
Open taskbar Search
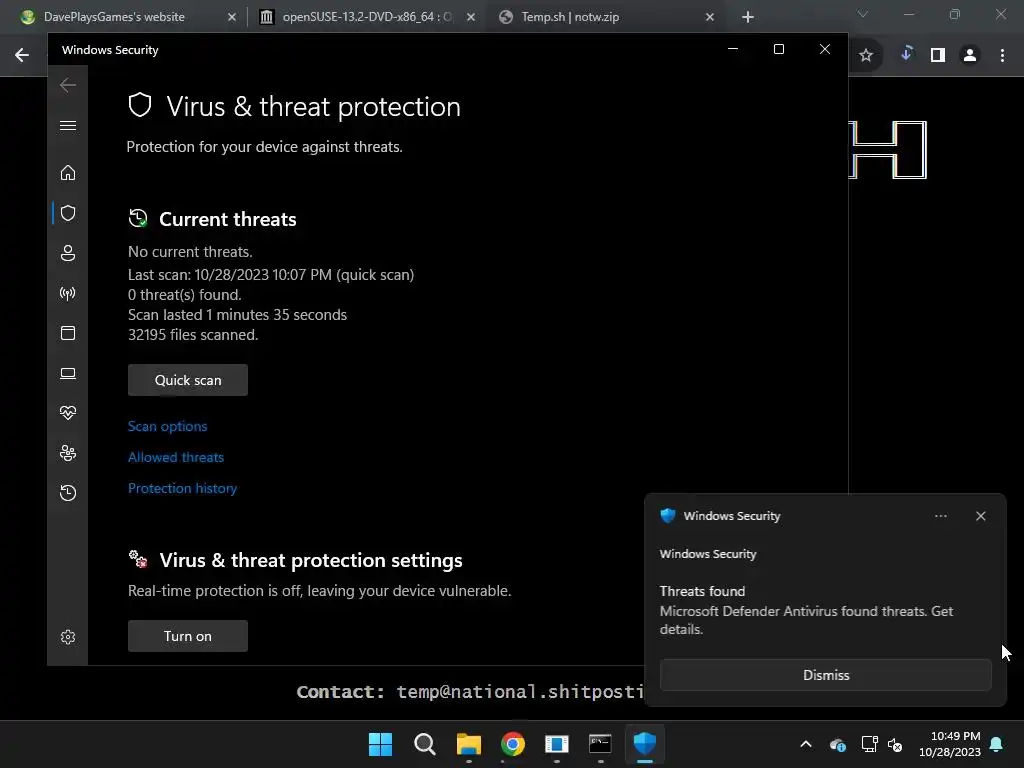point(424,744)
